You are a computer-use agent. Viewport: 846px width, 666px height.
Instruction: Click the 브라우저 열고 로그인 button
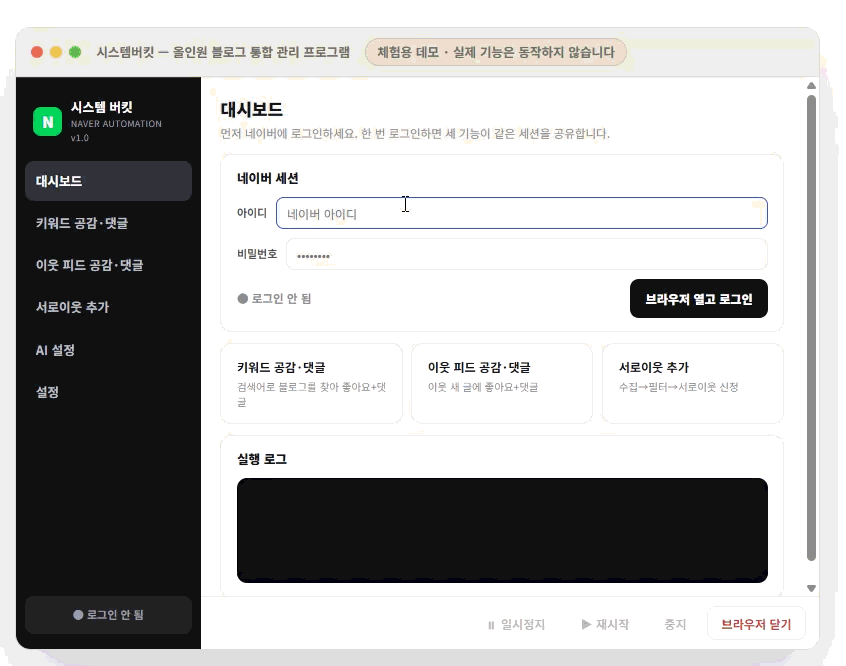coord(699,298)
